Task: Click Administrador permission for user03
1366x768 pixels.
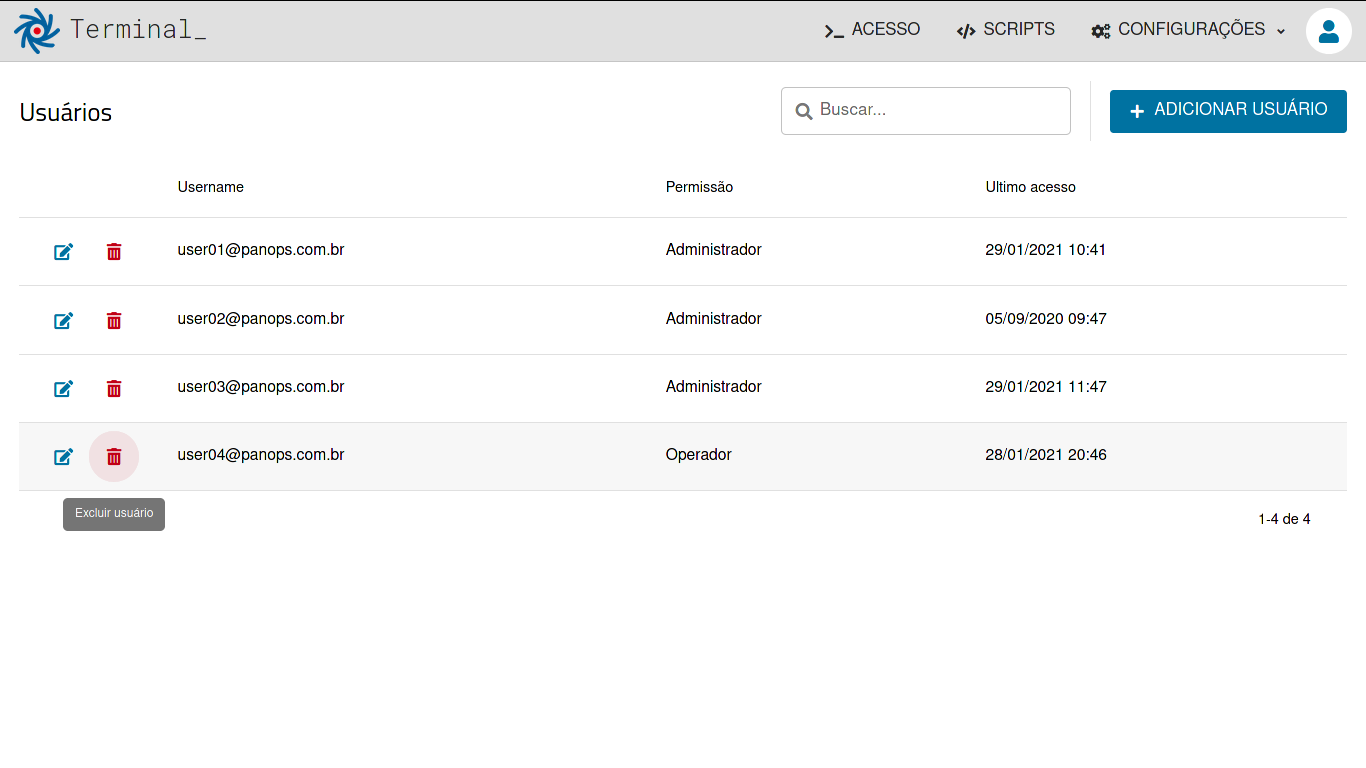Action: [x=714, y=387]
